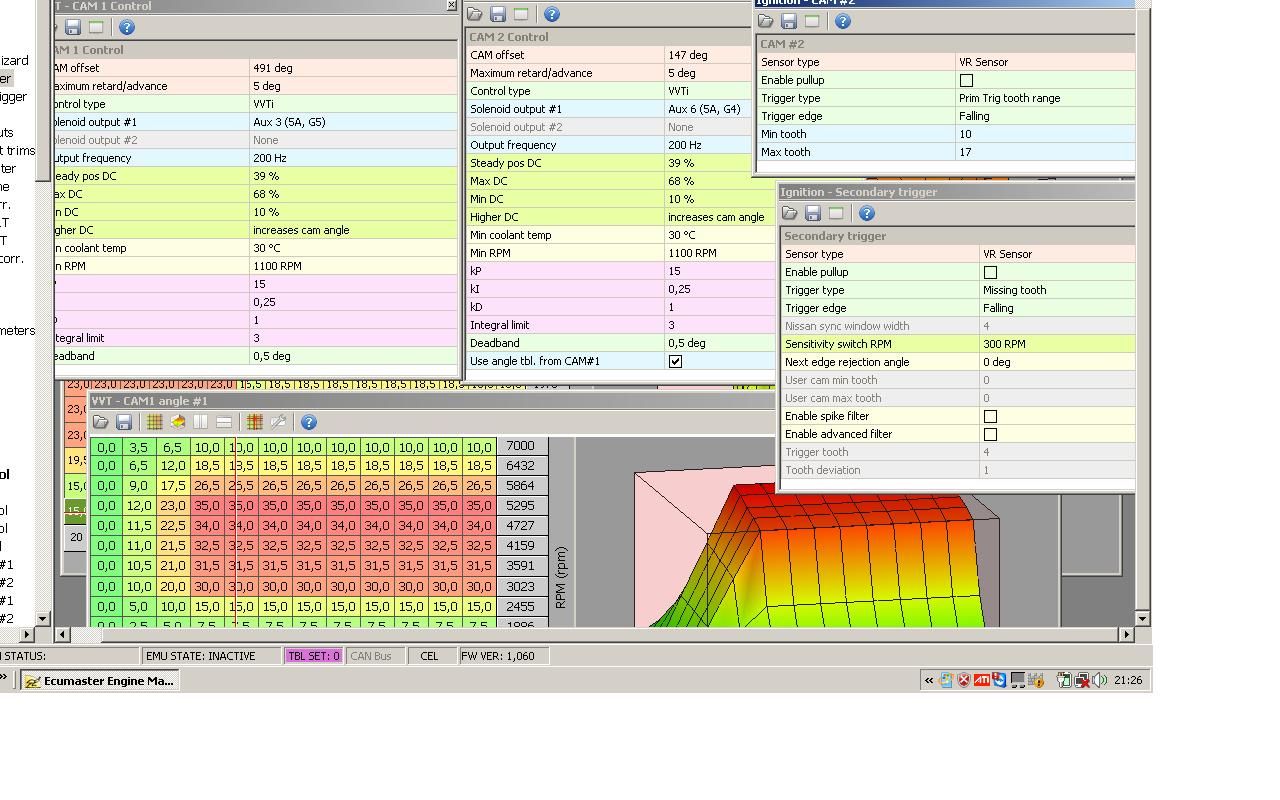Image resolution: width=1280 pixels, height=800 pixels.
Task: Open help for Ignition Secondary trigger panel
Action: (x=867, y=214)
